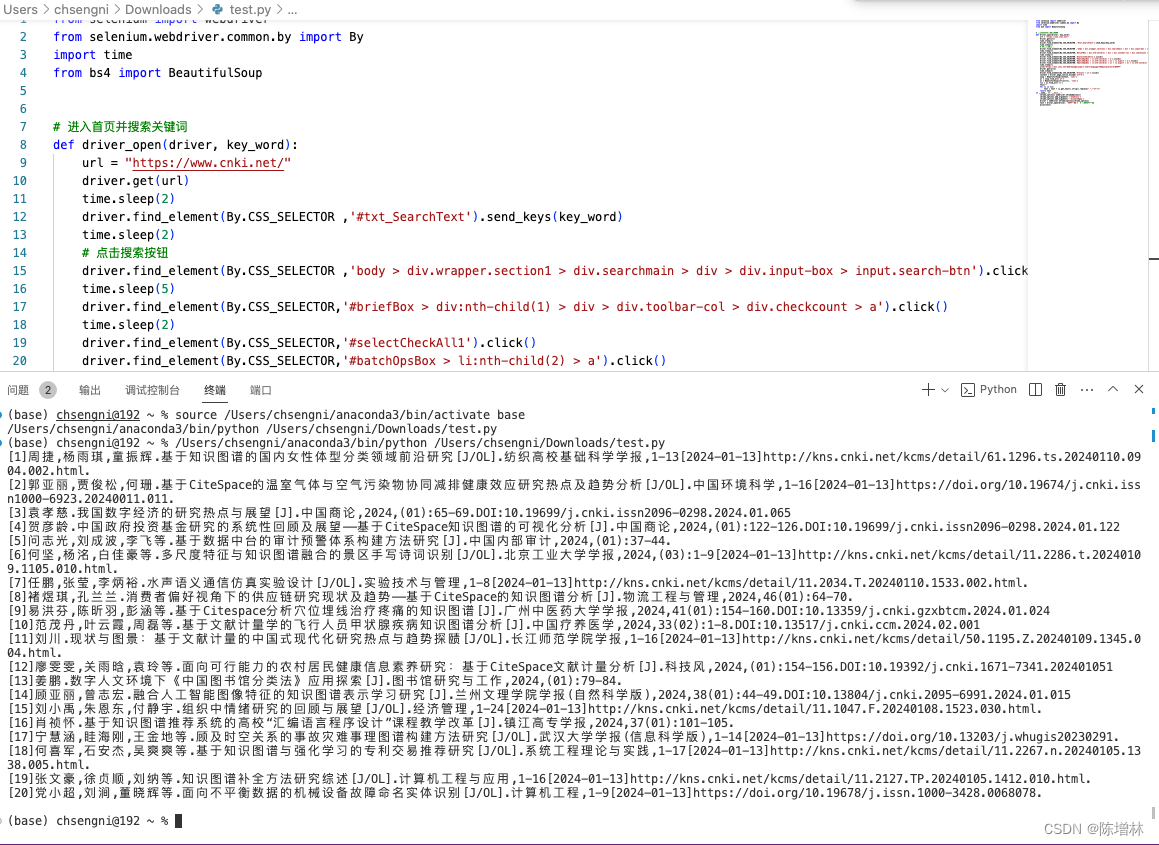Viewport: 1159px width, 845px height.
Task: Click line number 20 in gutter
Action: tap(20, 361)
